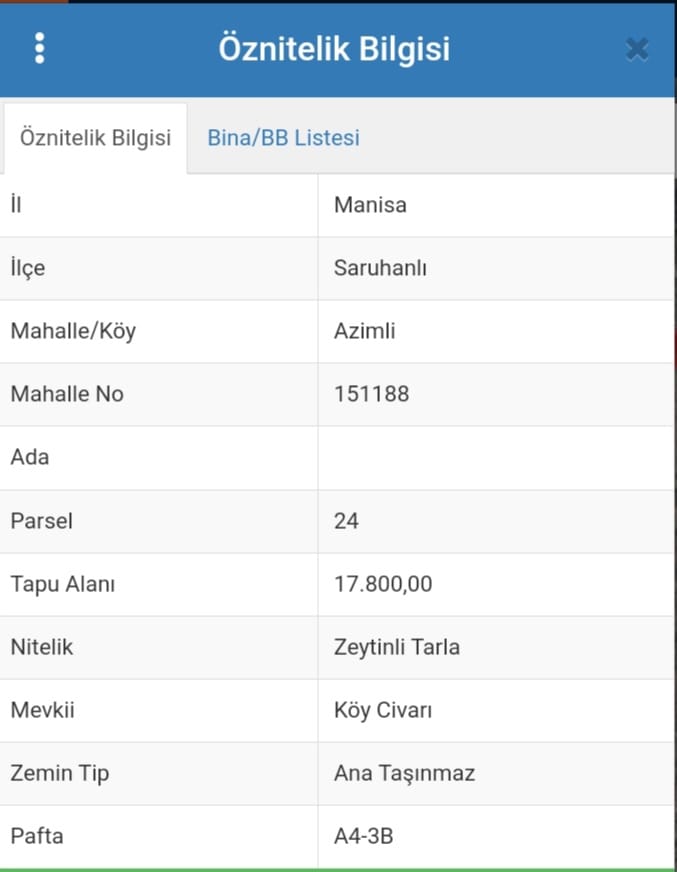Click the Zemin Tip row label
Image resolution: width=677 pixels, height=872 pixels.
[60, 774]
